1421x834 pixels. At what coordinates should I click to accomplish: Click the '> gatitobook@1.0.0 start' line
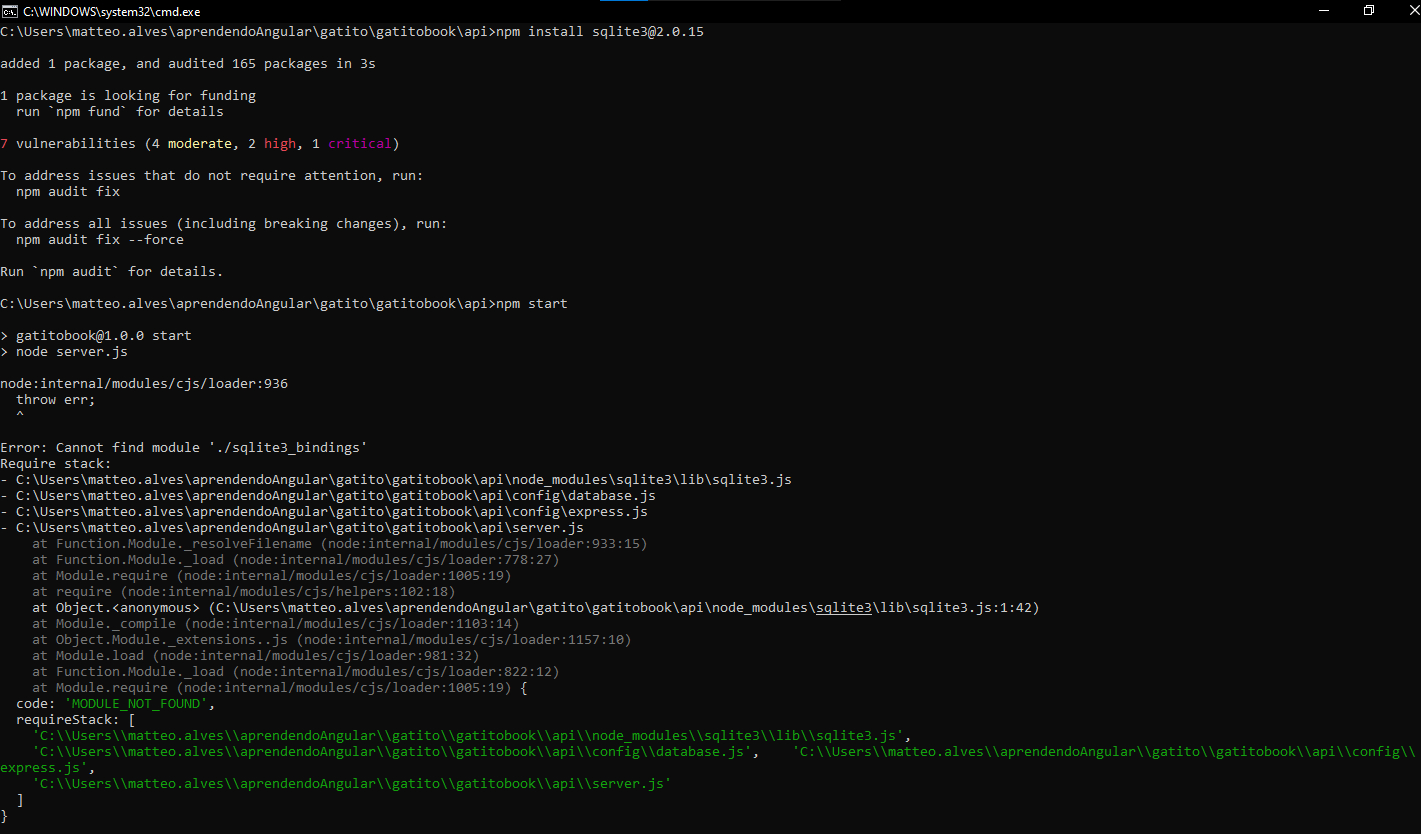pos(96,336)
